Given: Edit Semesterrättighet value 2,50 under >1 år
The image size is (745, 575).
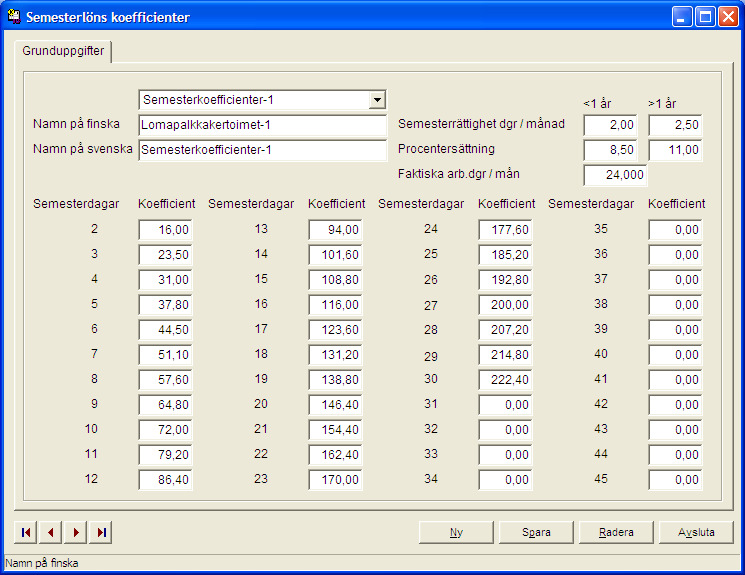Looking at the screenshot, I should 675,125.
